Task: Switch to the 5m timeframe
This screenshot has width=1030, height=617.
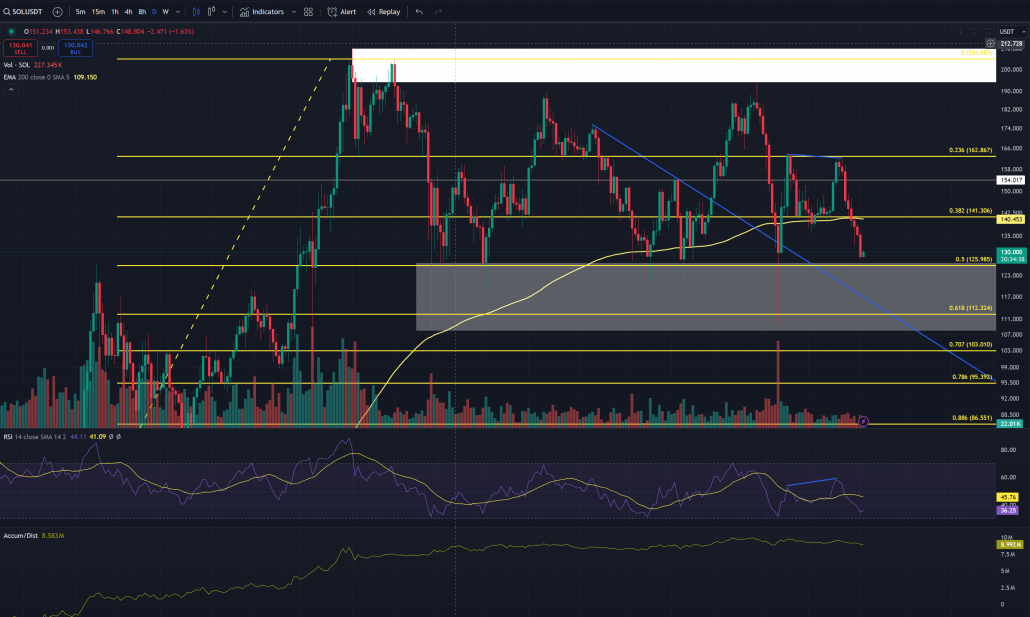Action: [x=80, y=12]
